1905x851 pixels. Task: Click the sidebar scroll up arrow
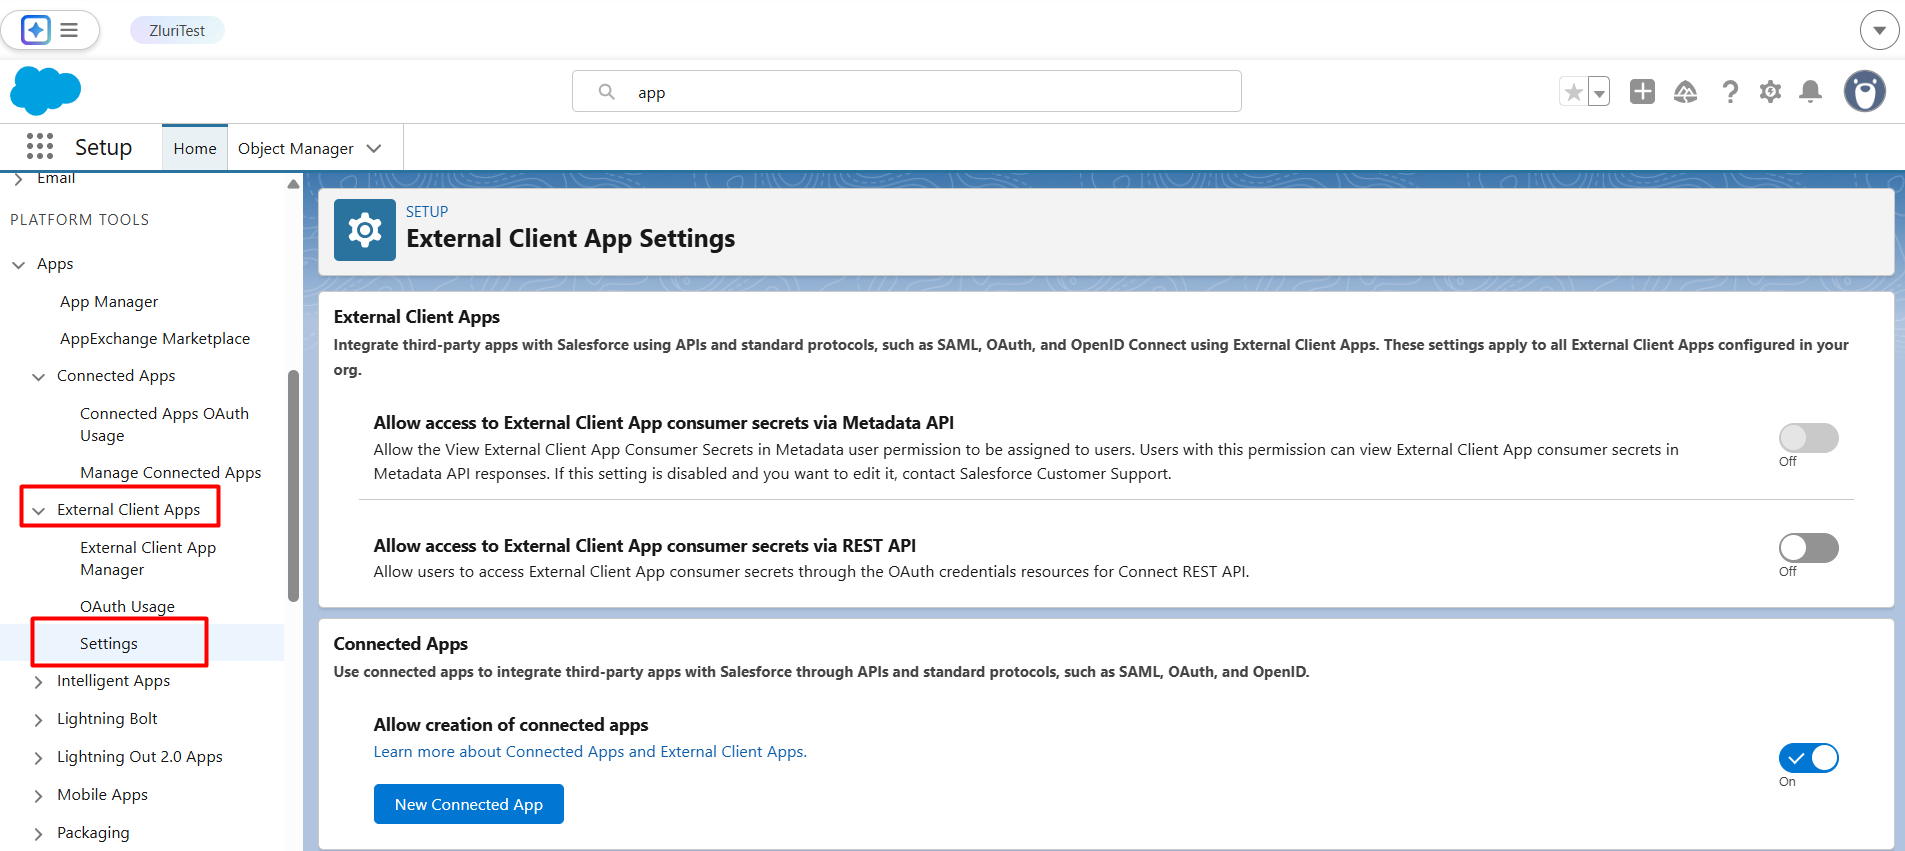(293, 183)
